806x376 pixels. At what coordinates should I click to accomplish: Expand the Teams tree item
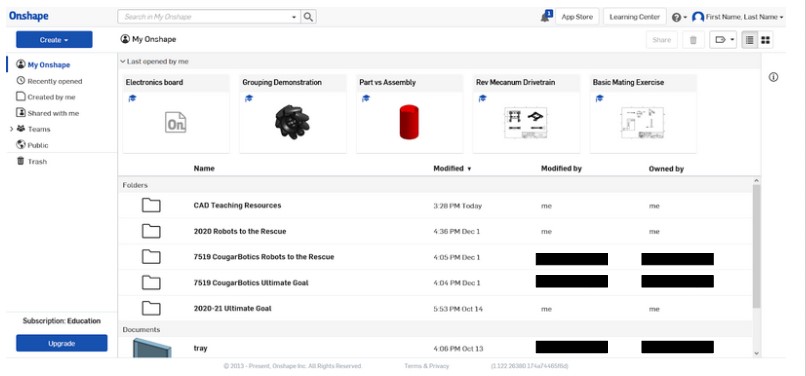pyautogui.click(x=11, y=129)
